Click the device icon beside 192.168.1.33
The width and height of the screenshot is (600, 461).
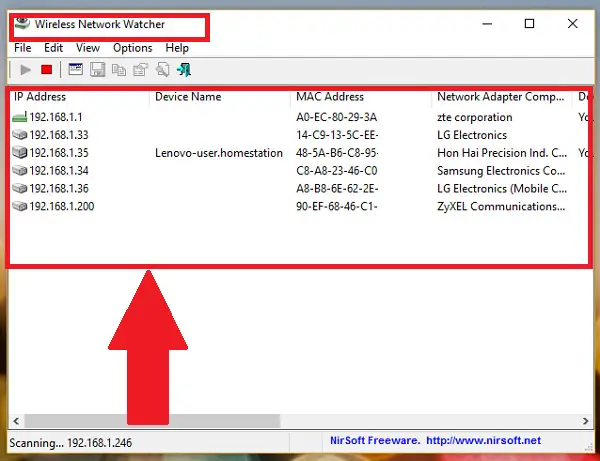point(20,135)
